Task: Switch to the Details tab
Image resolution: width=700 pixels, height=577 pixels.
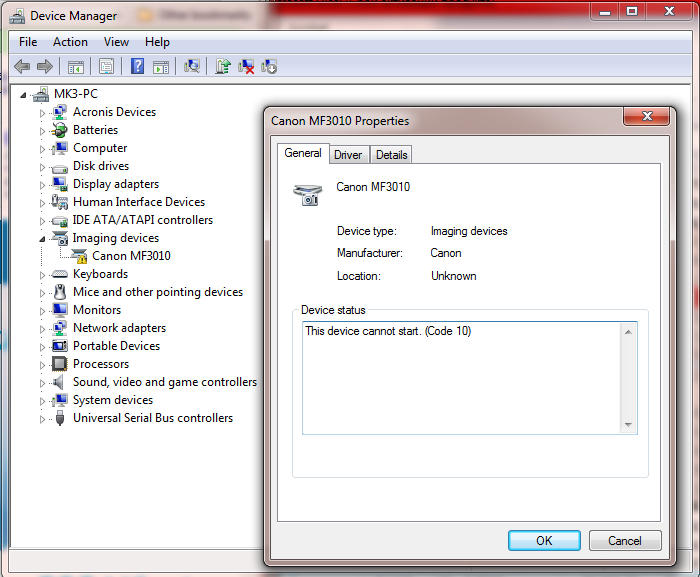Action: pyautogui.click(x=392, y=155)
